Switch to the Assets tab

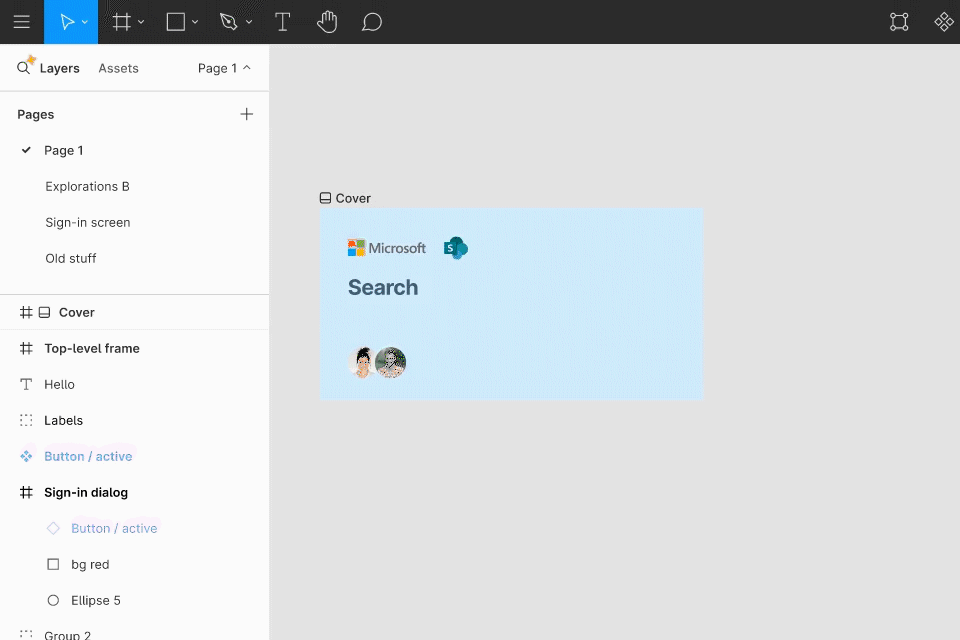click(x=118, y=68)
